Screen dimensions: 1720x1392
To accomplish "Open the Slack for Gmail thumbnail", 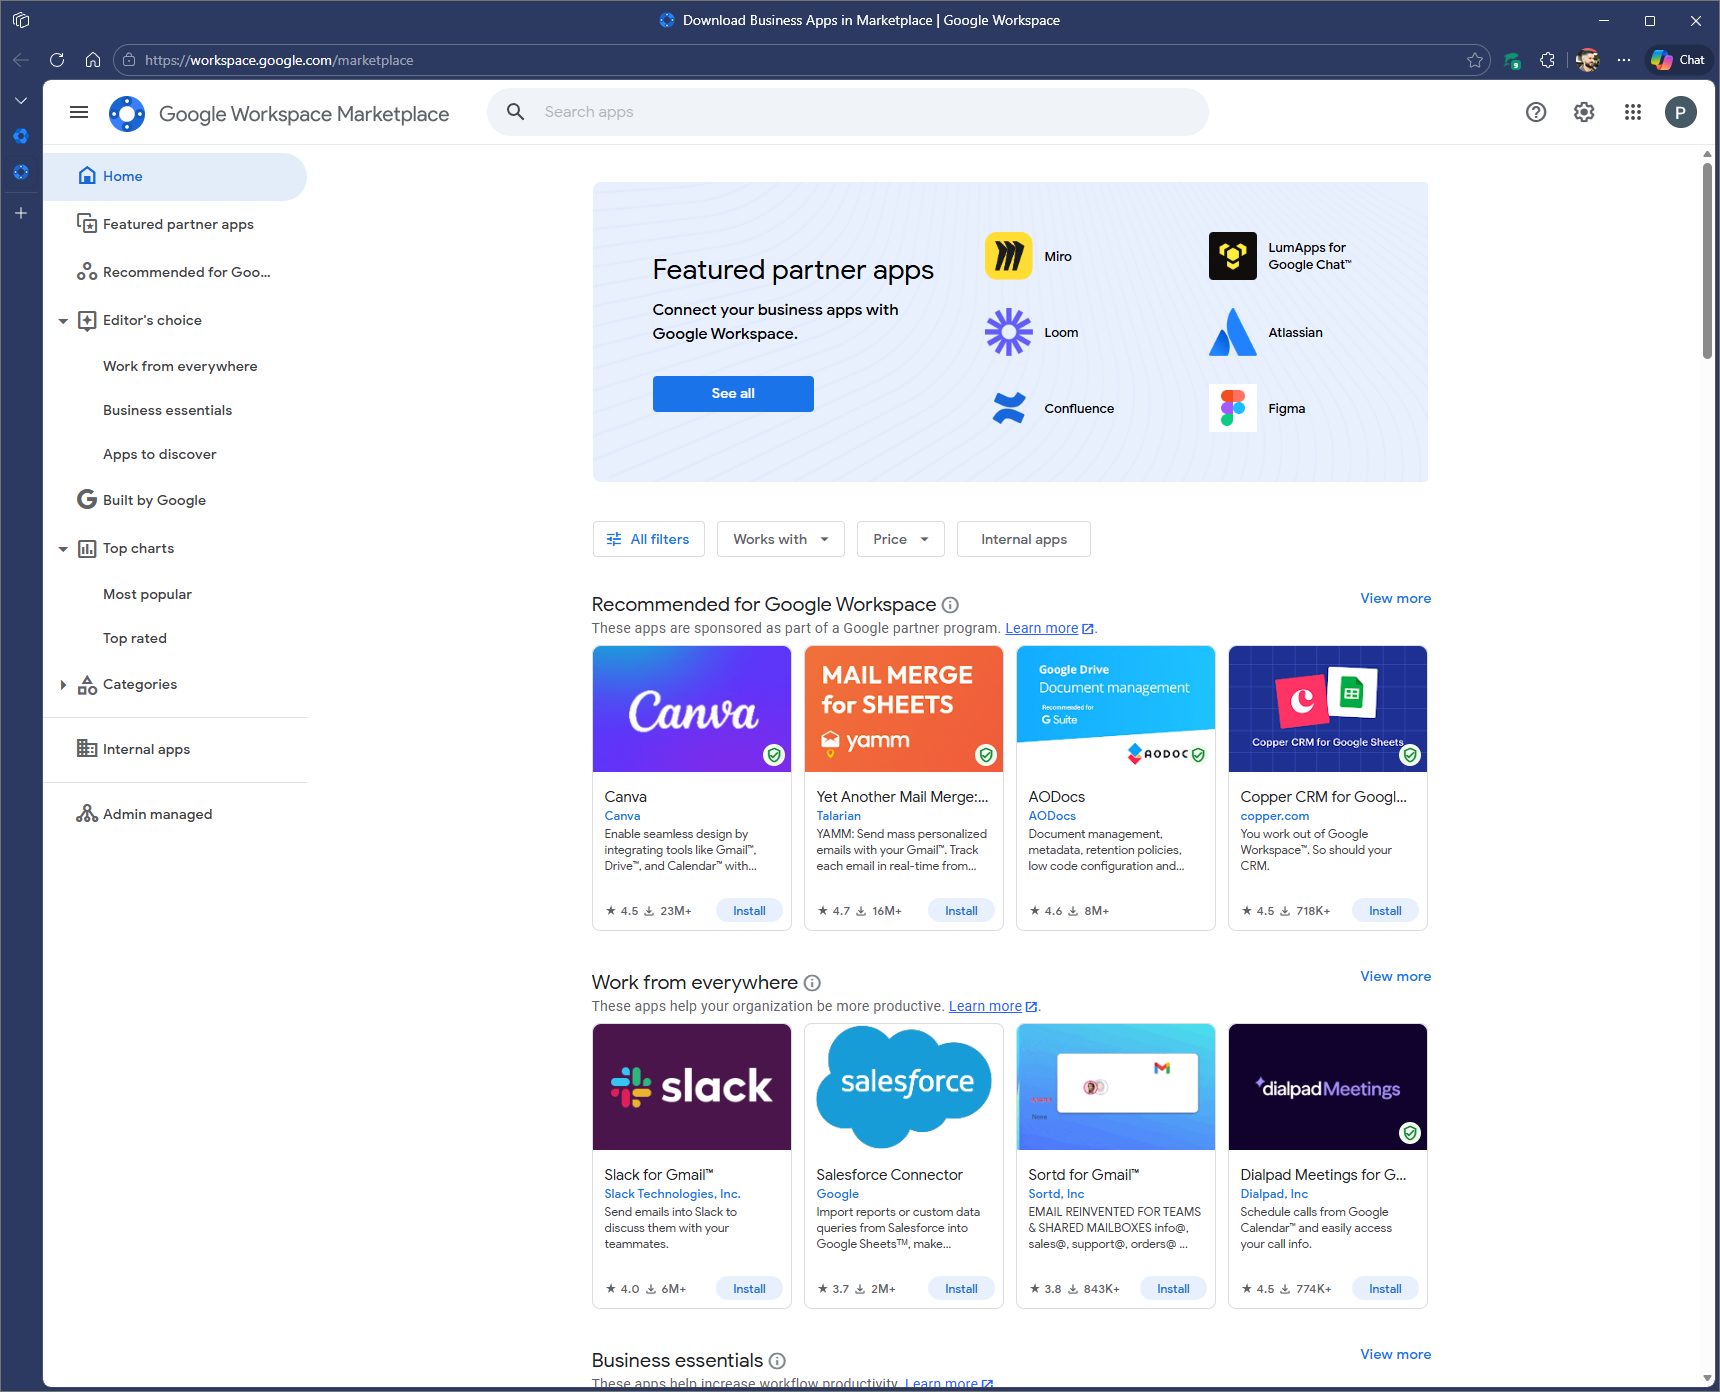I will click(691, 1087).
